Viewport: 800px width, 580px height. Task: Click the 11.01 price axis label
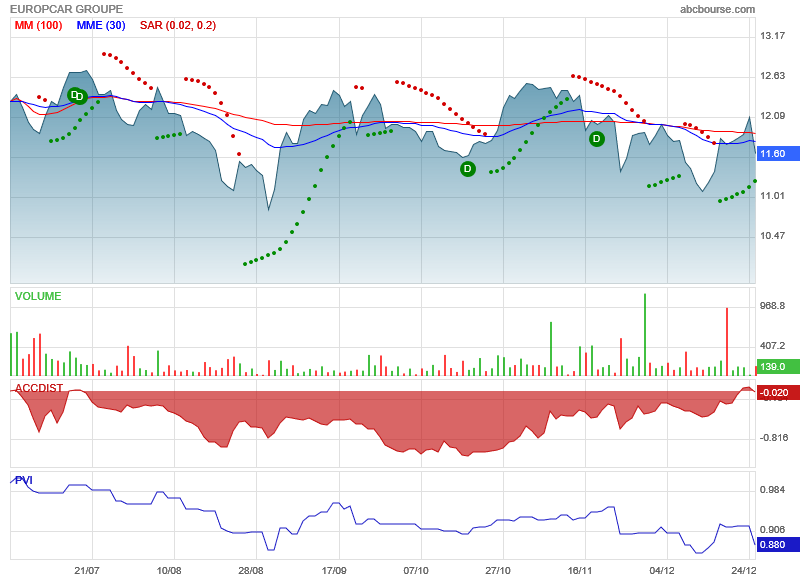(x=772, y=195)
